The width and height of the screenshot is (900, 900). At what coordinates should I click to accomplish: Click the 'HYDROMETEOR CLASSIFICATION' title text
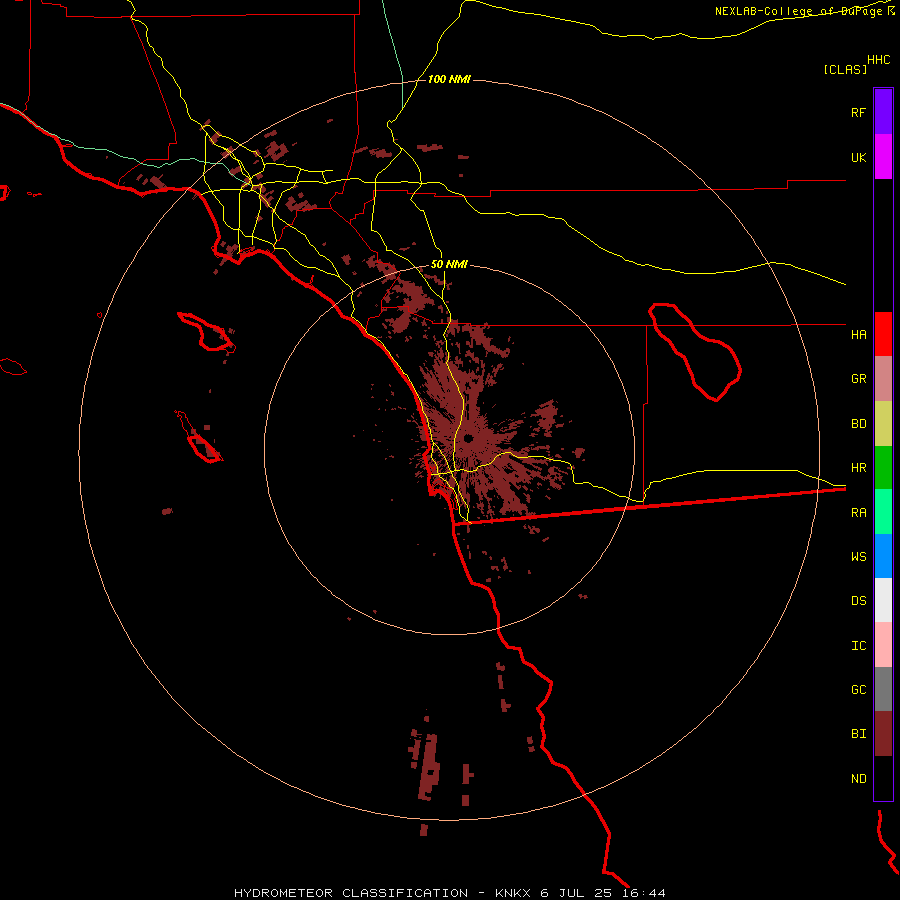pyautogui.click(x=351, y=893)
